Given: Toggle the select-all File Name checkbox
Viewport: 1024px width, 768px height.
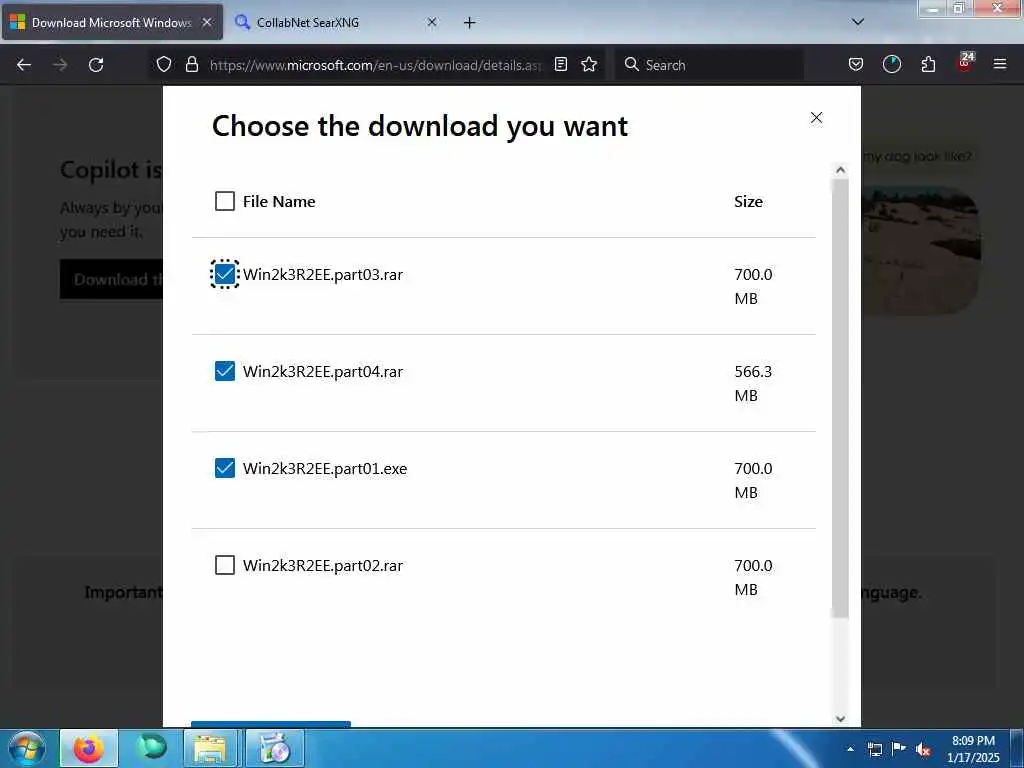Looking at the screenshot, I should click(x=225, y=201).
